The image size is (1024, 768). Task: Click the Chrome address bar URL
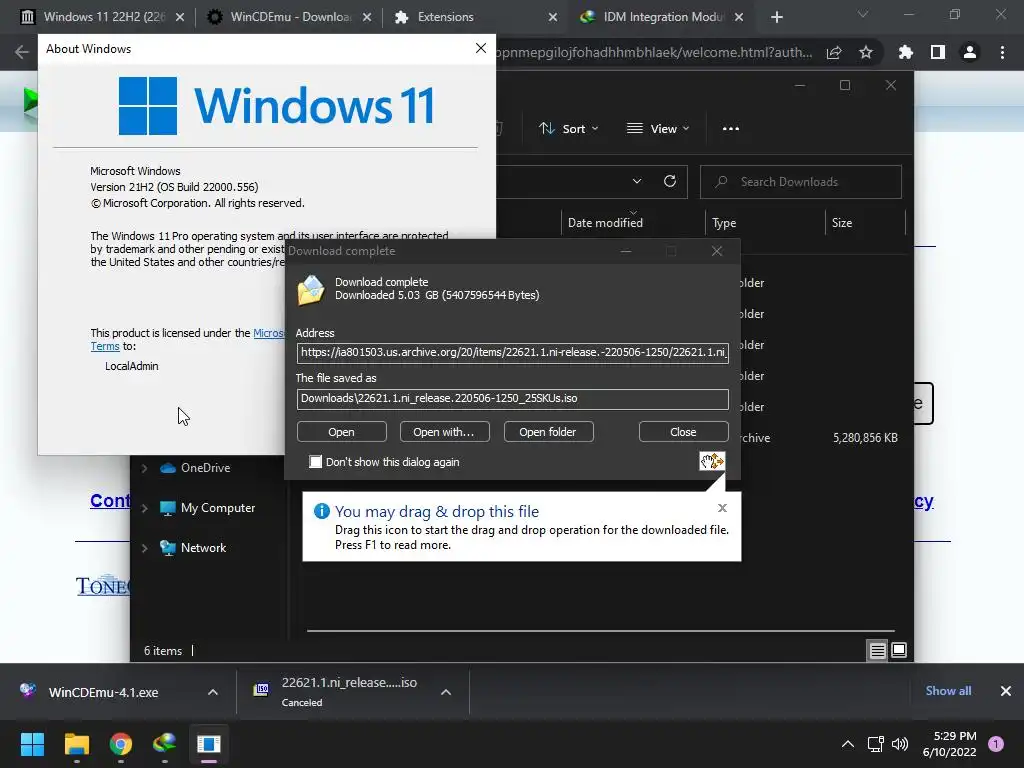653,52
